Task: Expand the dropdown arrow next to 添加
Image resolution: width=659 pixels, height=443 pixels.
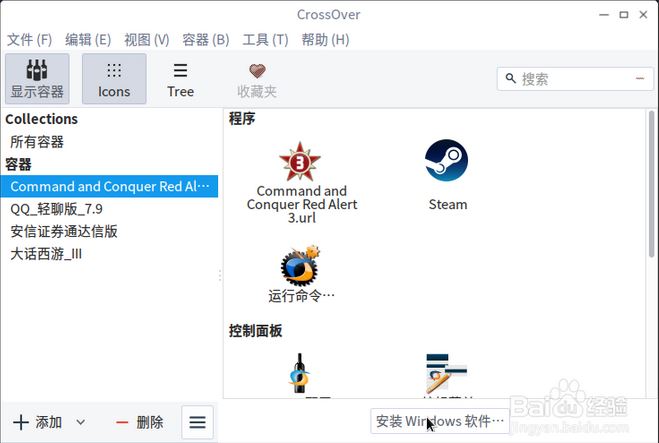Action: click(81, 422)
